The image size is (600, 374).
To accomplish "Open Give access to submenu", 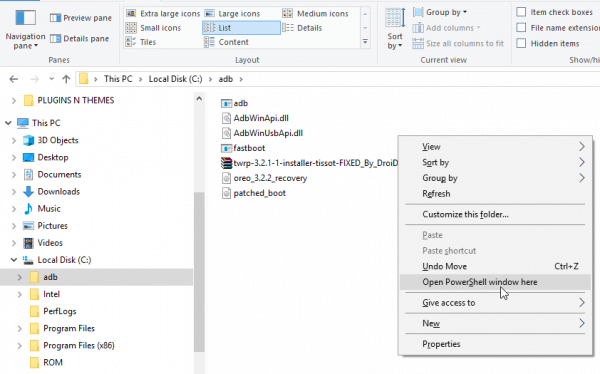I will [495, 303].
